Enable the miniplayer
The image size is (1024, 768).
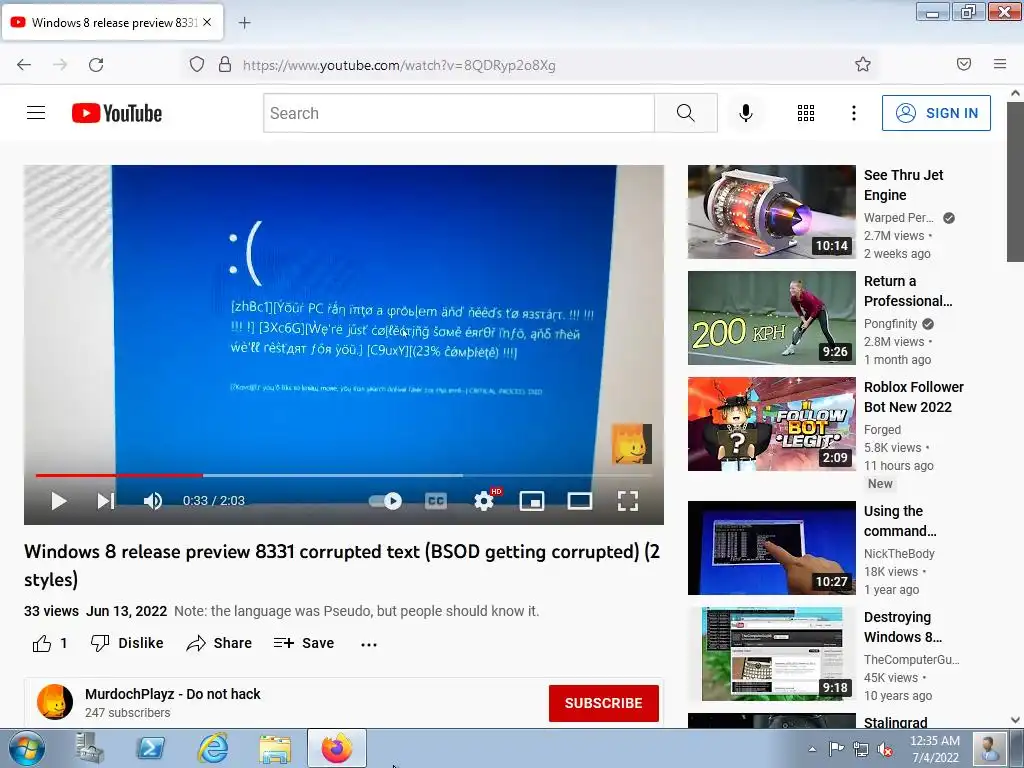pyautogui.click(x=532, y=501)
